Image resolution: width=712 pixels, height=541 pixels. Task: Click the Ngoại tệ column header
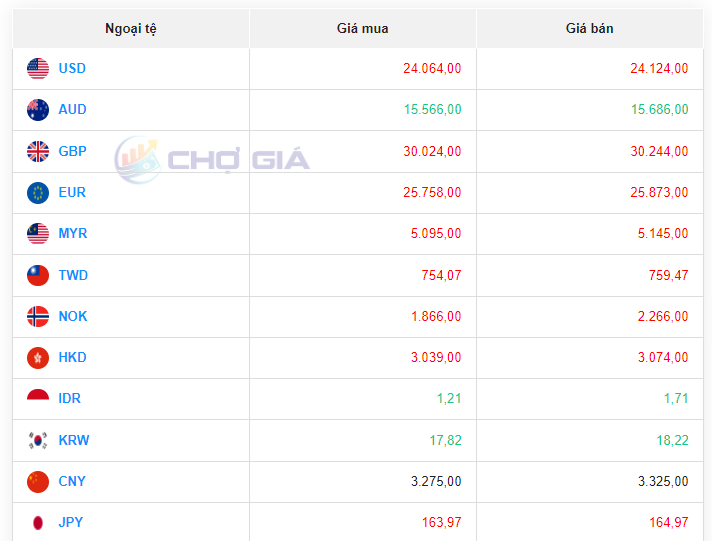coord(131,29)
